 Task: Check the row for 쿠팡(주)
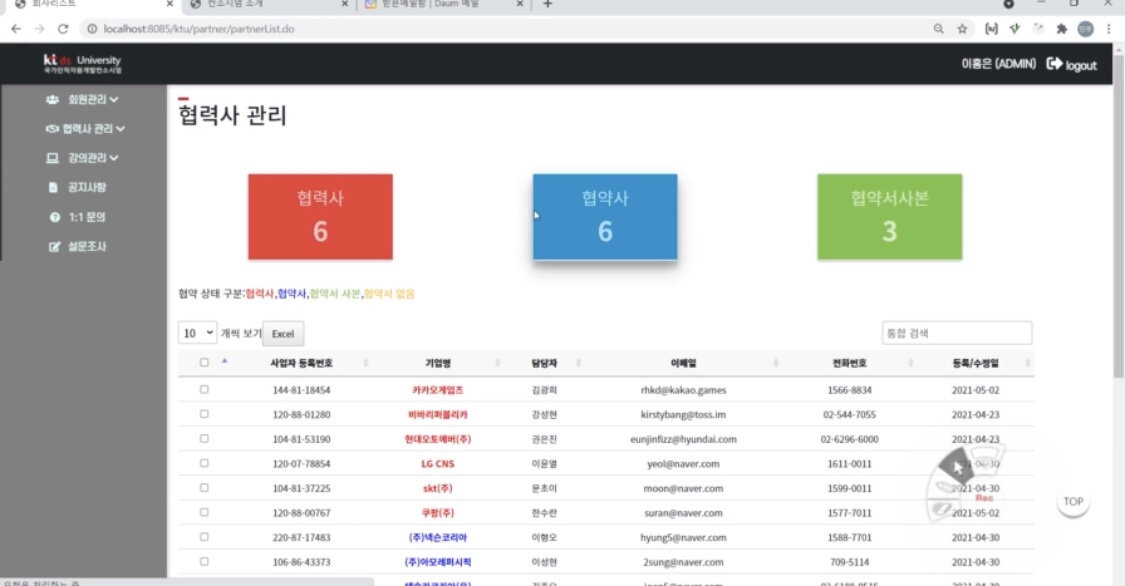coord(204,512)
